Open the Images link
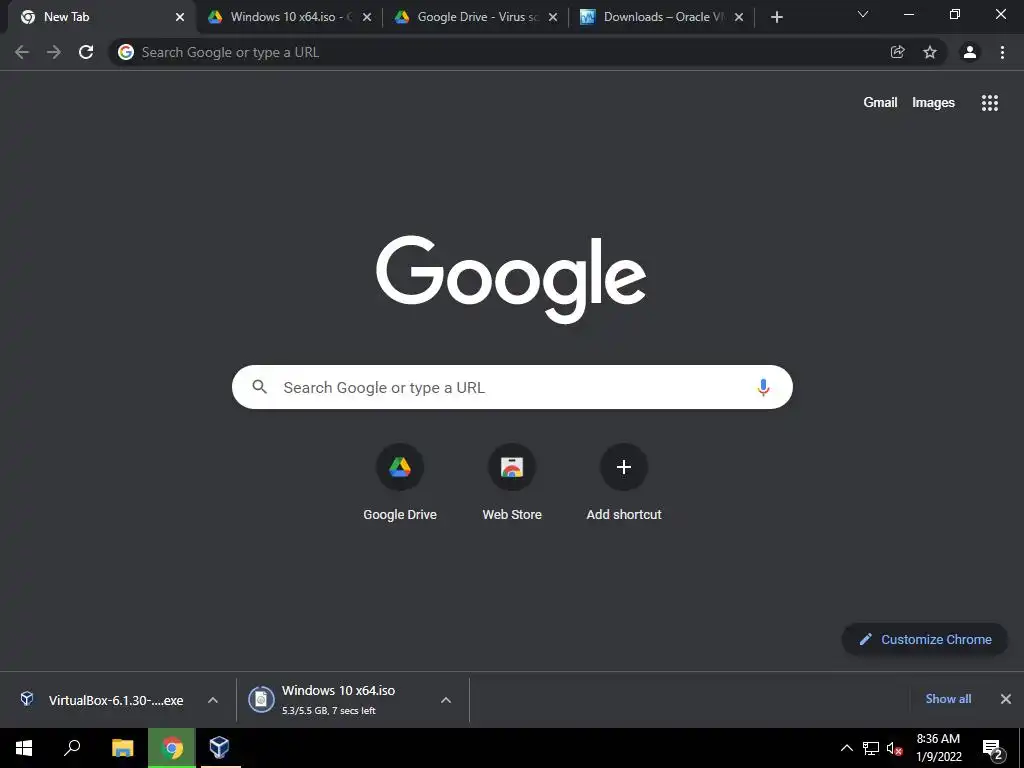The image size is (1024, 768). click(933, 103)
